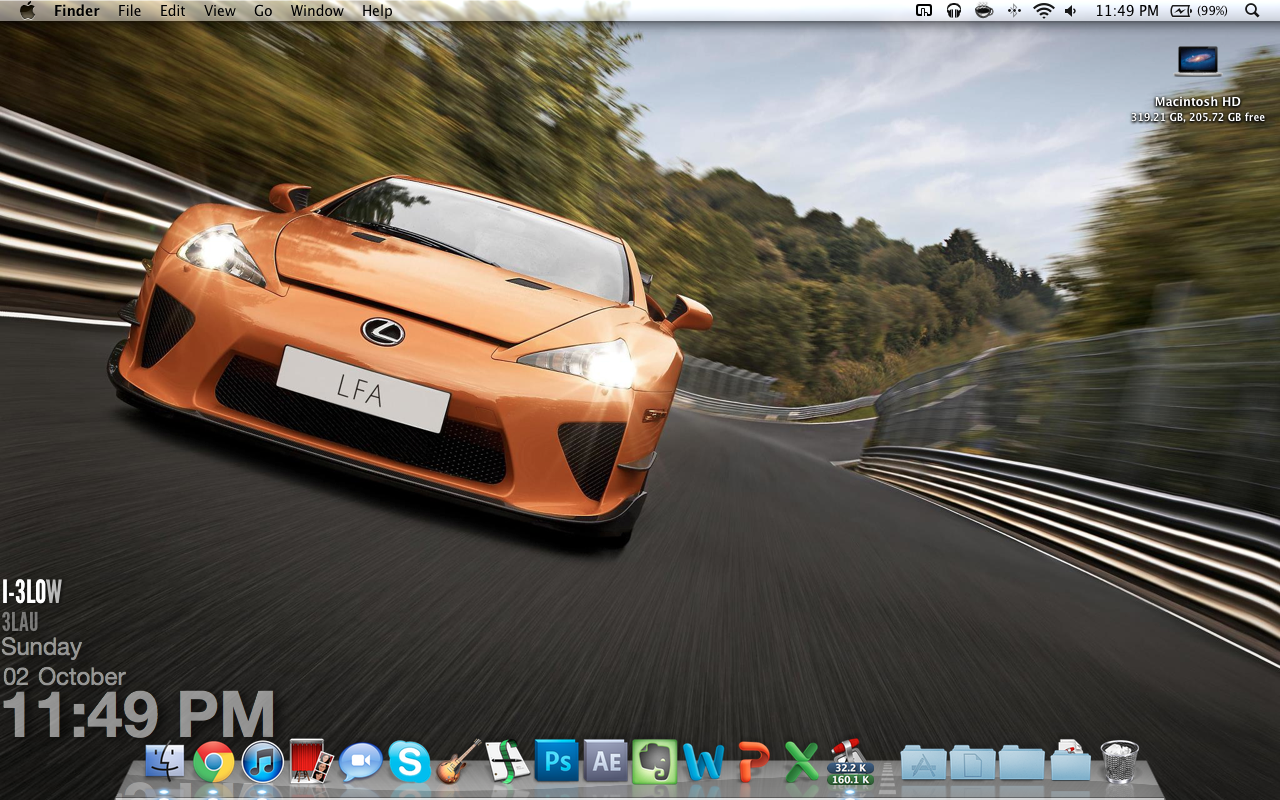1280x800 pixels.
Task: Open the Wi-Fi status menu
Action: [1043, 11]
